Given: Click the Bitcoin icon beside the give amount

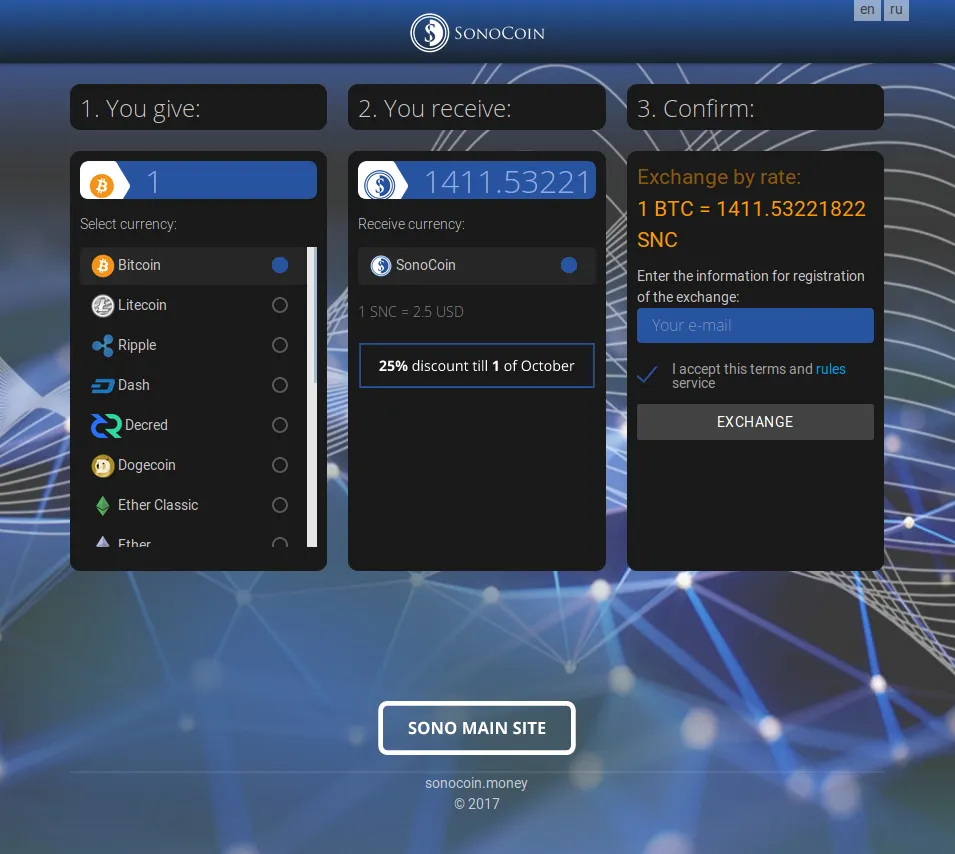Looking at the screenshot, I should click(x=102, y=185).
